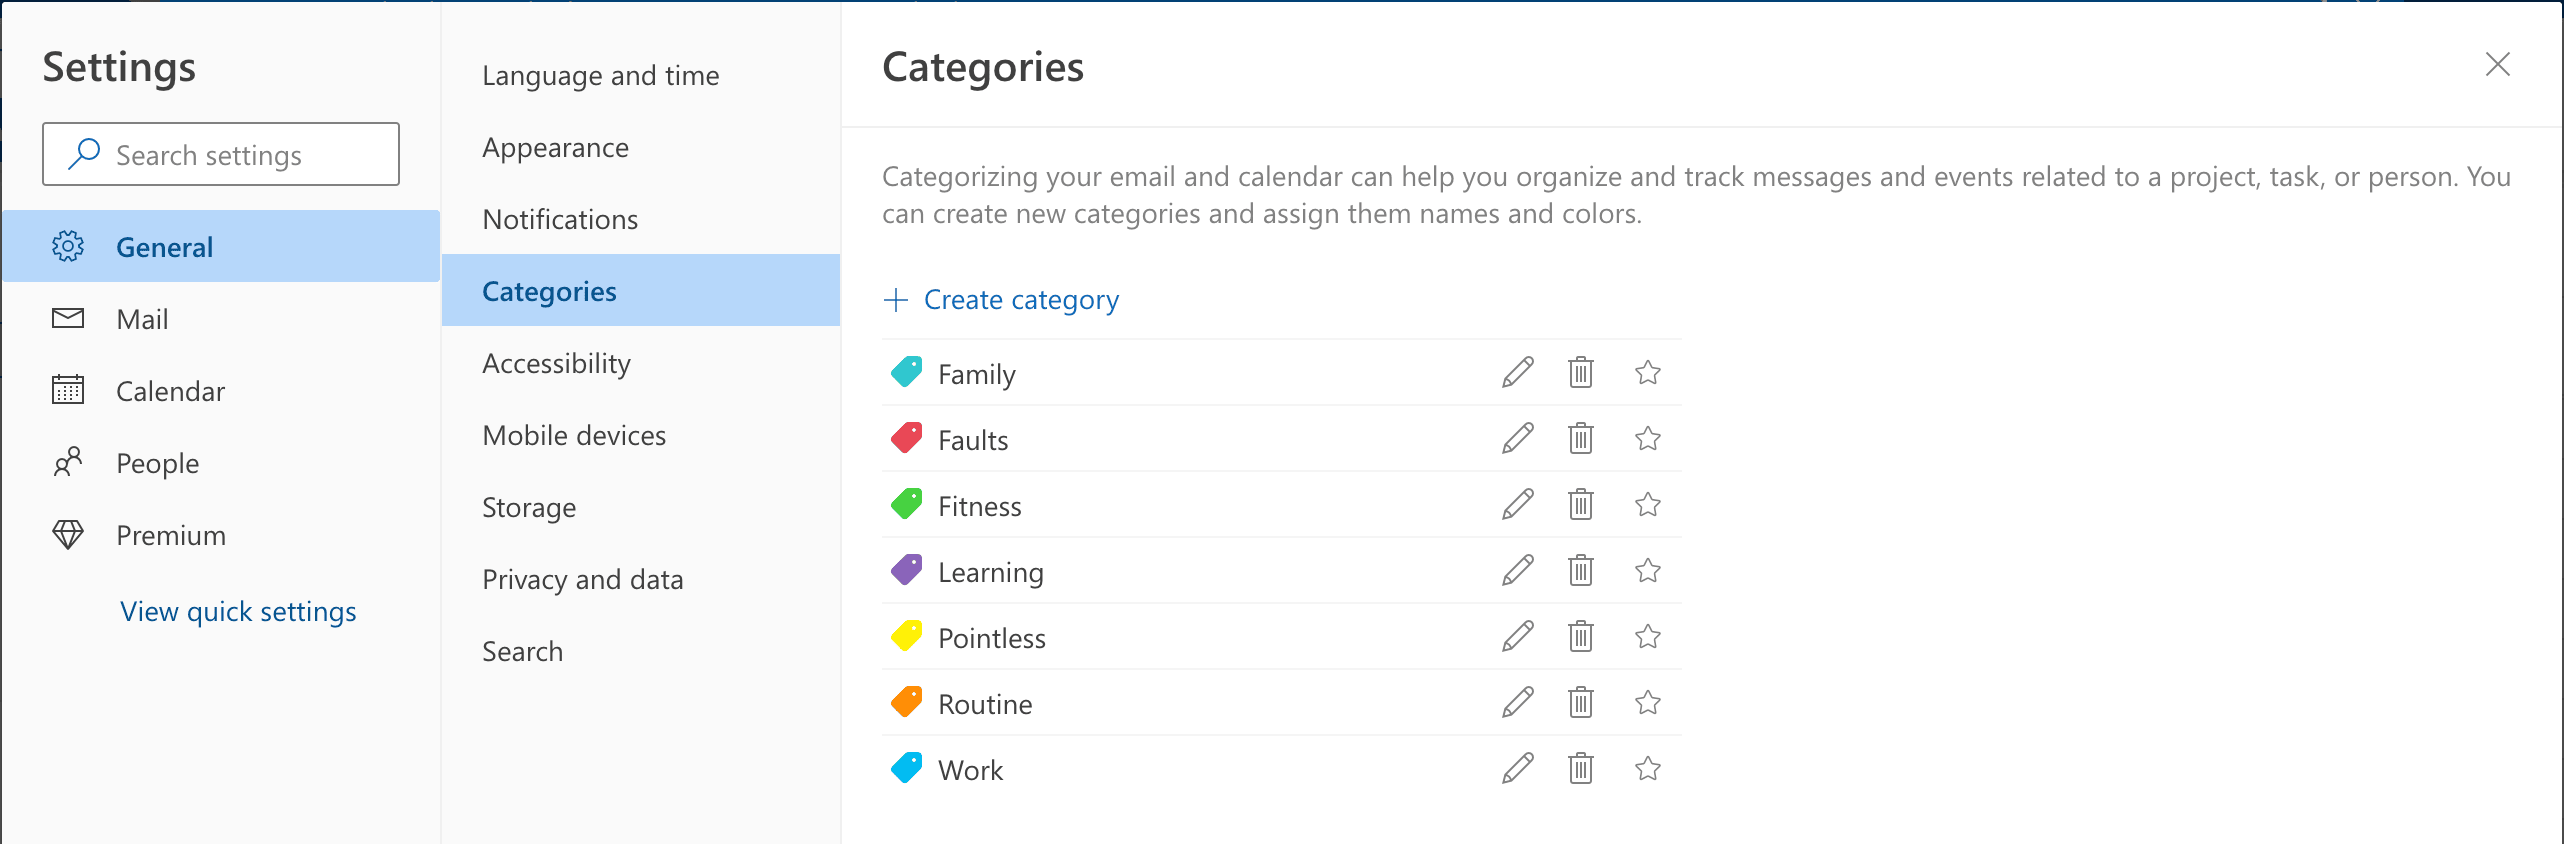Open Premium settings section
The height and width of the screenshot is (844, 2564).
coord(170,534)
